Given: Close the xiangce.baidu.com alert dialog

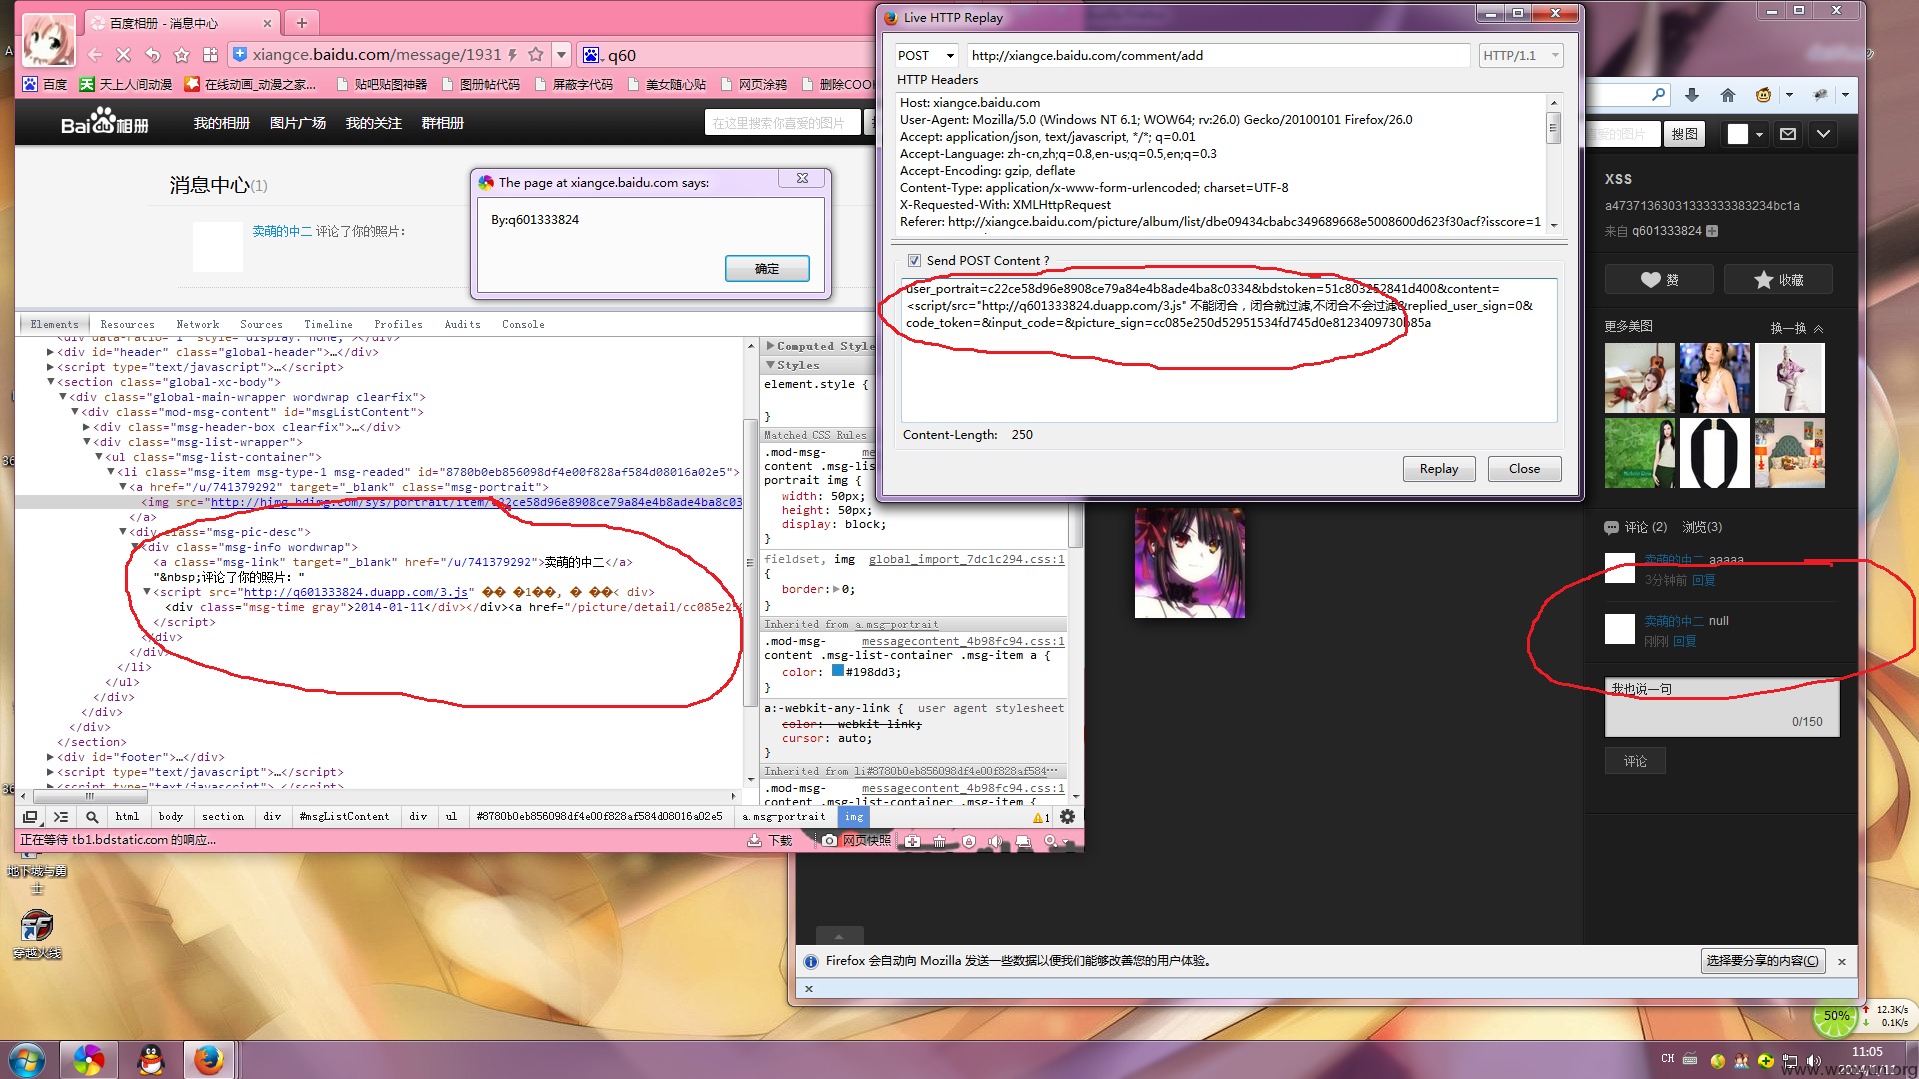Looking at the screenshot, I should (802, 179).
